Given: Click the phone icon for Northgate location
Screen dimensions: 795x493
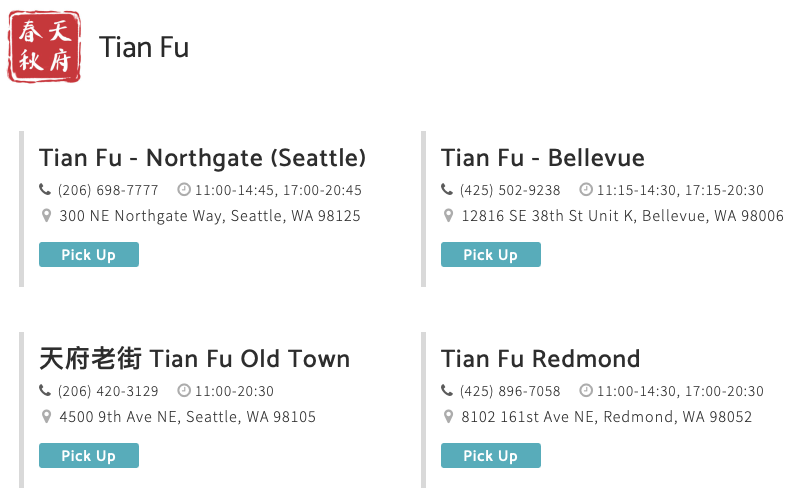Looking at the screenshot, I should (45, 189).
